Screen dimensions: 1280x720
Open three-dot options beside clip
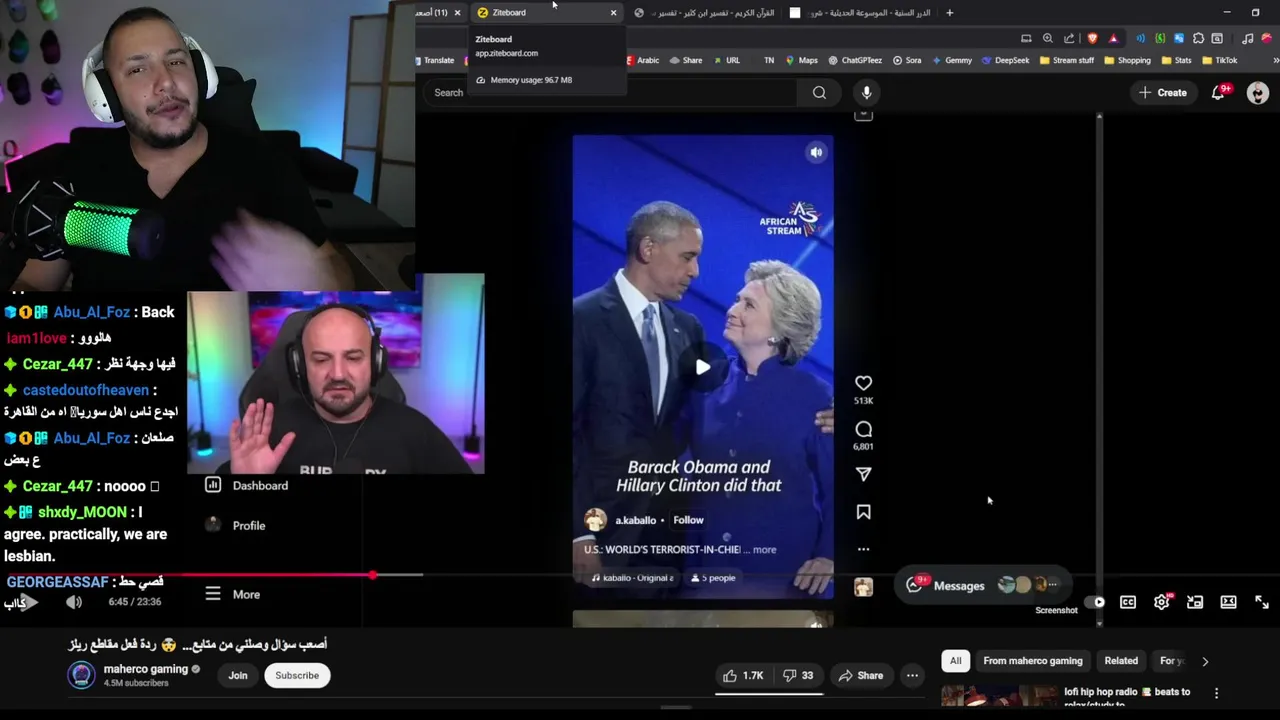pos(863,549)
